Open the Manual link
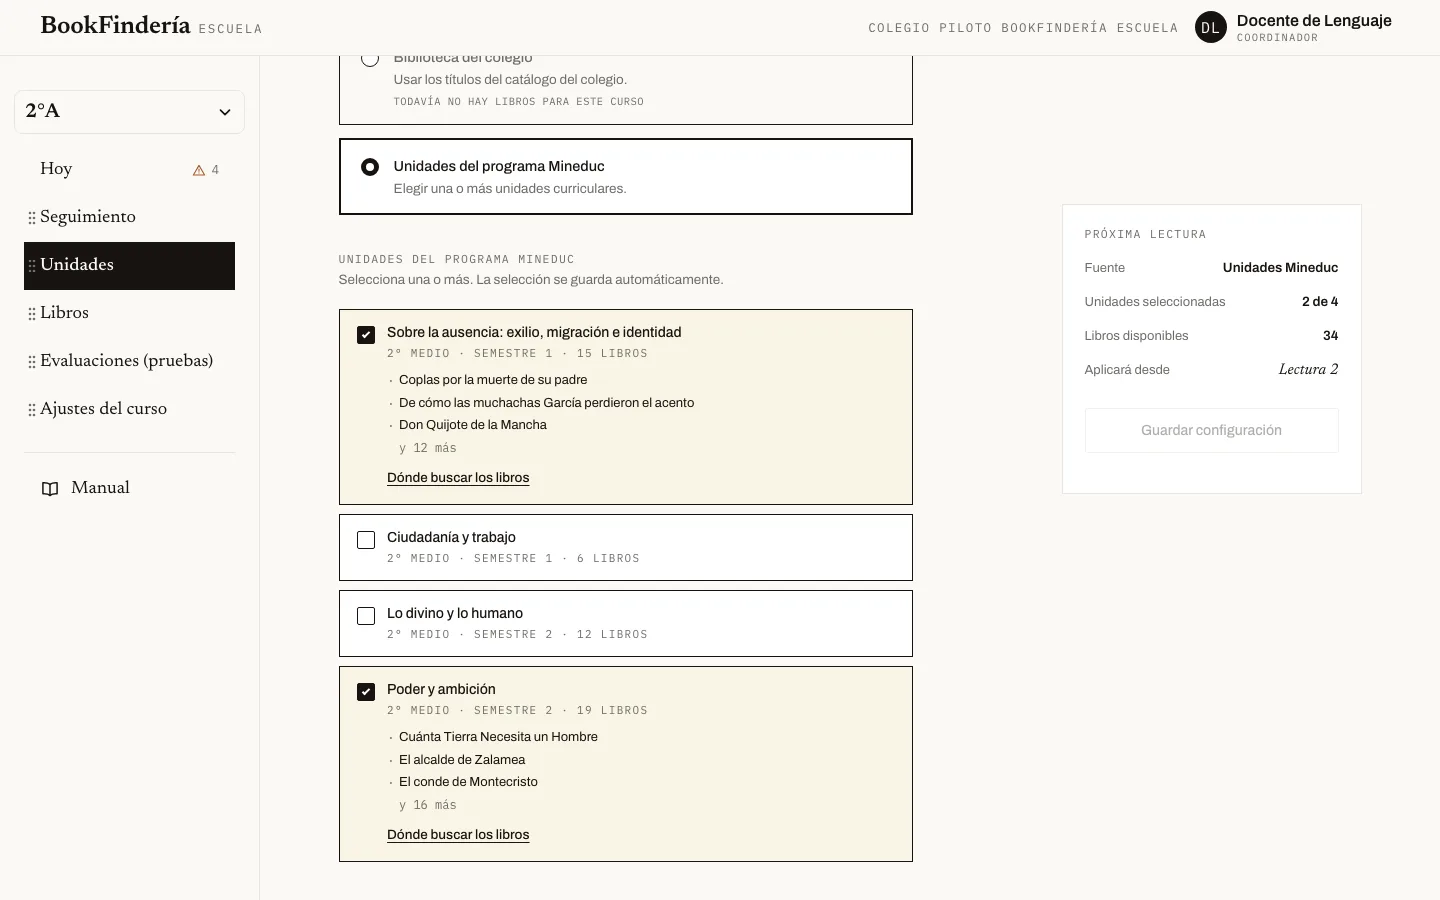 tap(129, 488)
